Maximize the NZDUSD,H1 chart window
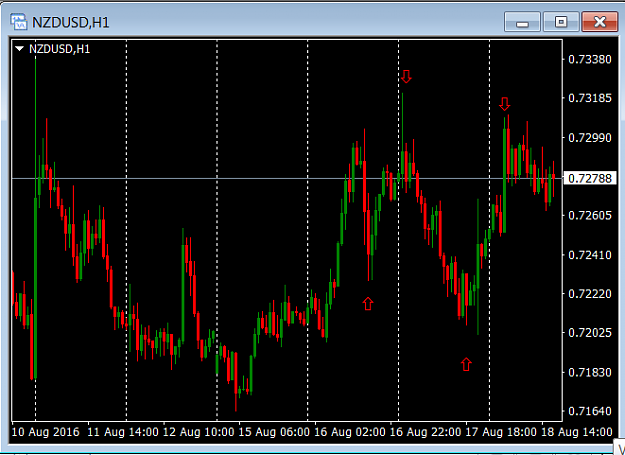The width and height of the screenshot is (625, 455). coord(561,22)
